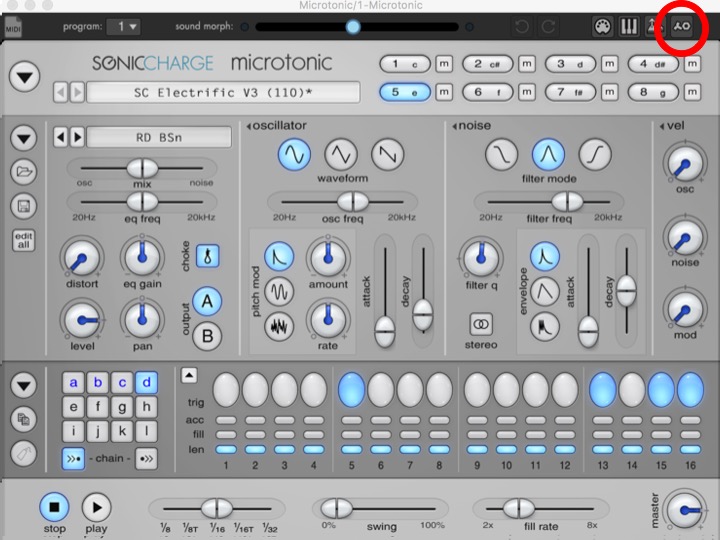Open drum patch folder icon
The height and width of the screenshot is (540, 720).
click(x=24, y=172)
